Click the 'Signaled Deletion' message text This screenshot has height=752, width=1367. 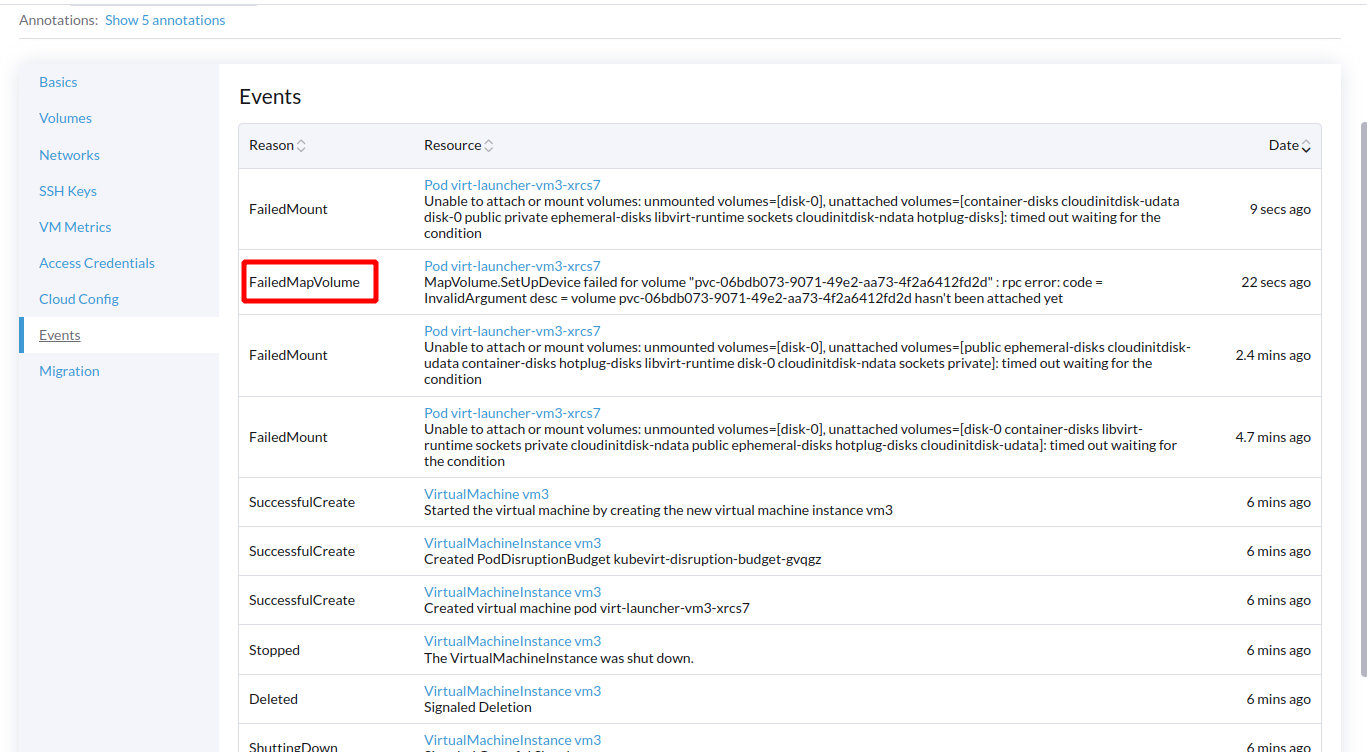point(478,707)
